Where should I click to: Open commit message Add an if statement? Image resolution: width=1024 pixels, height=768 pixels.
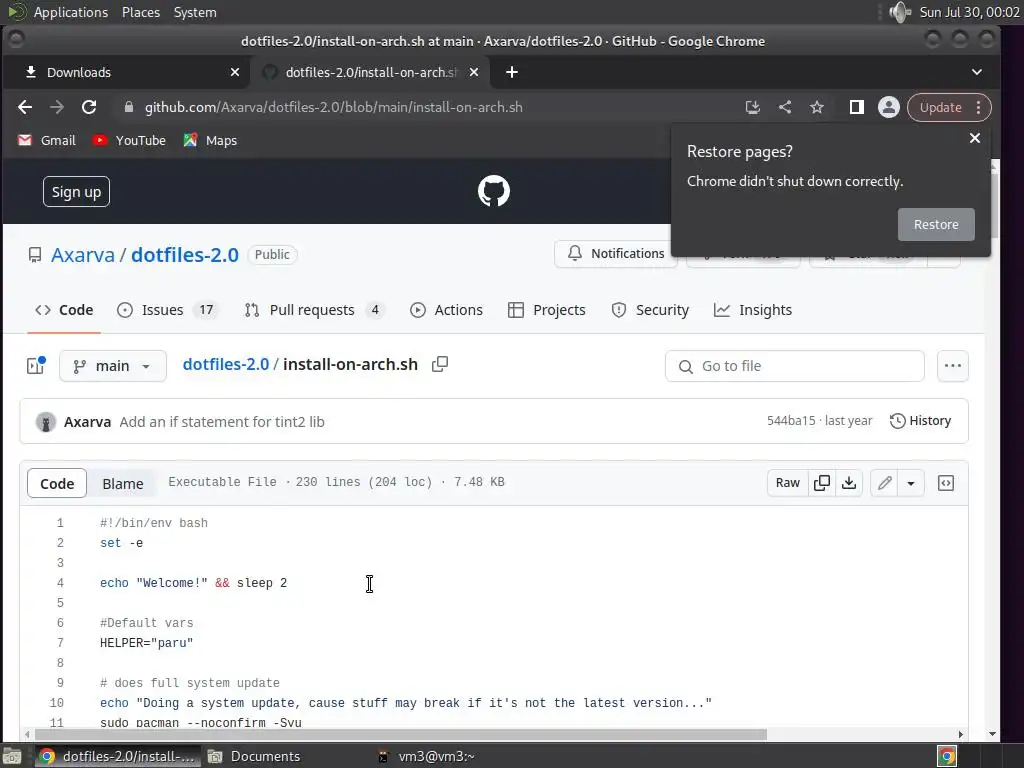pyautogui.click(x=222, y=422)
